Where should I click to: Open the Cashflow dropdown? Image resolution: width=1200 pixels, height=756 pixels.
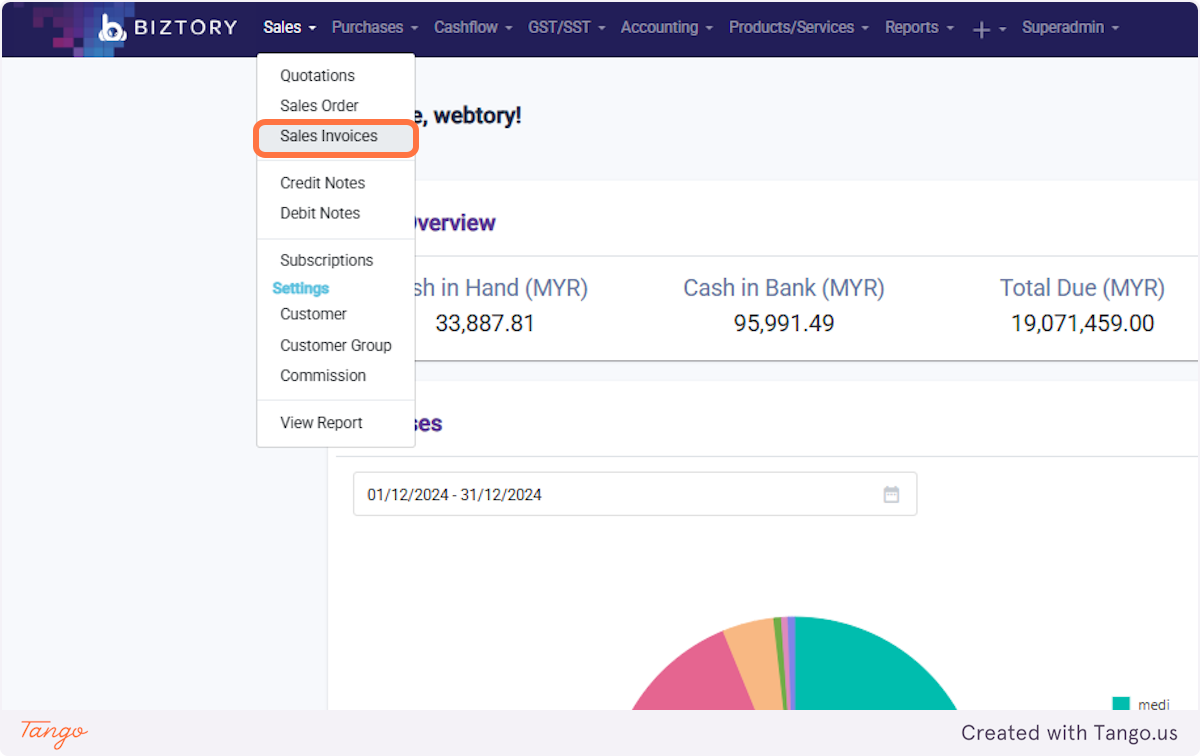click(x=473, y=27)
